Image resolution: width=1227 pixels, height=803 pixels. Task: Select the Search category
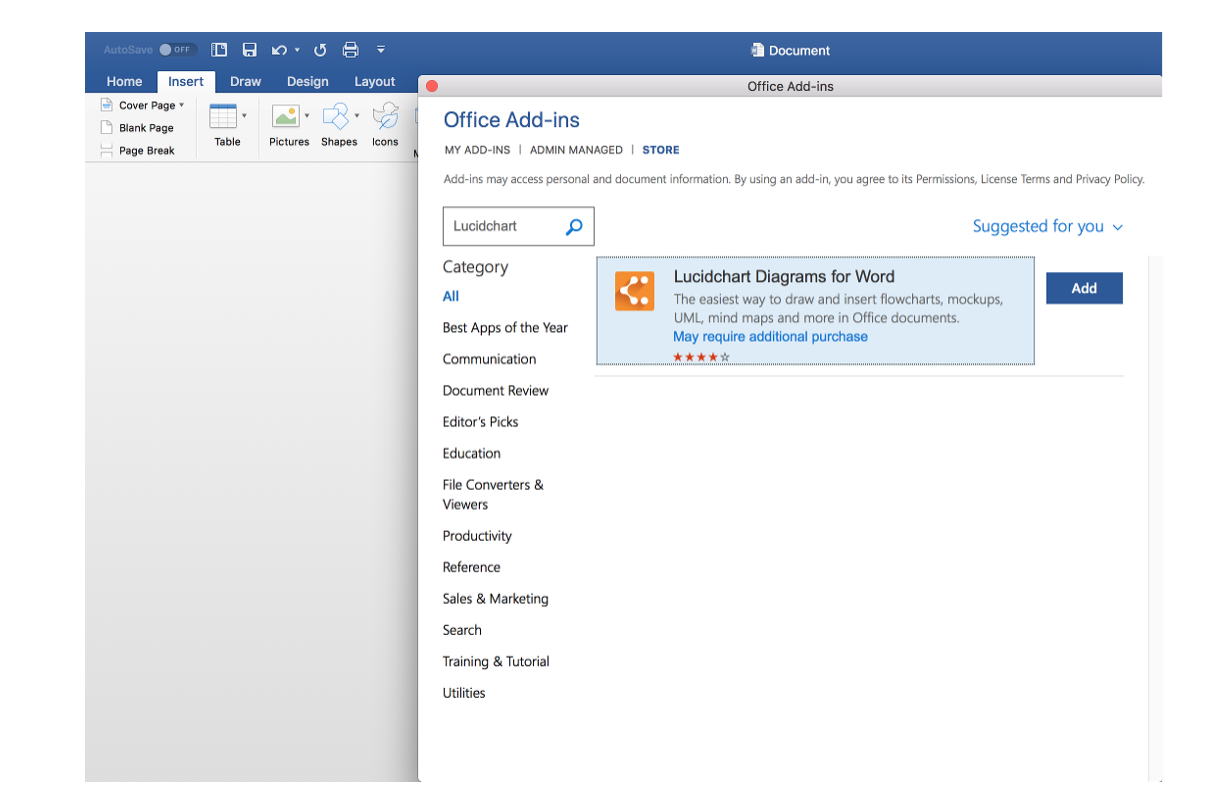point(462,630)
